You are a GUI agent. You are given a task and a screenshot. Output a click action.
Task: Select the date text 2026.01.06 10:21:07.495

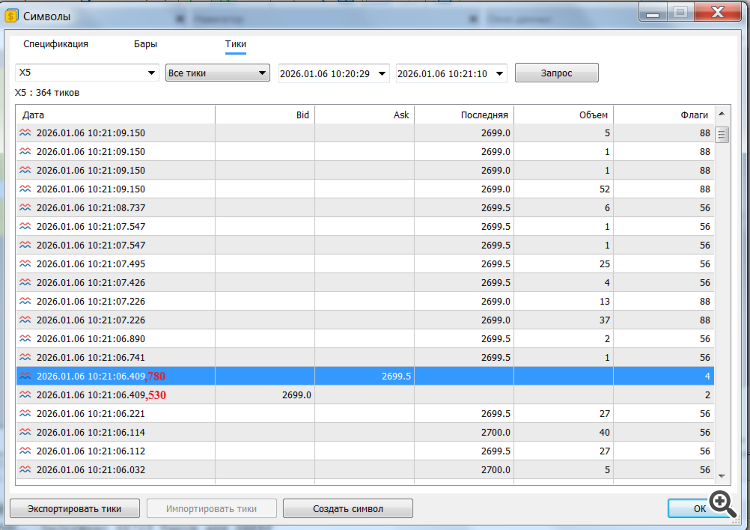point(91,264)
